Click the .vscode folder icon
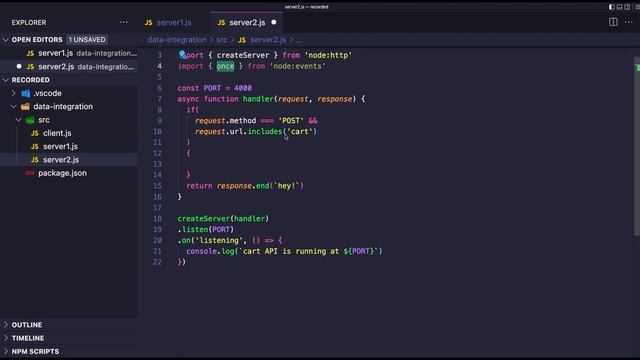The image size is (640, 360). coord(26,93)
